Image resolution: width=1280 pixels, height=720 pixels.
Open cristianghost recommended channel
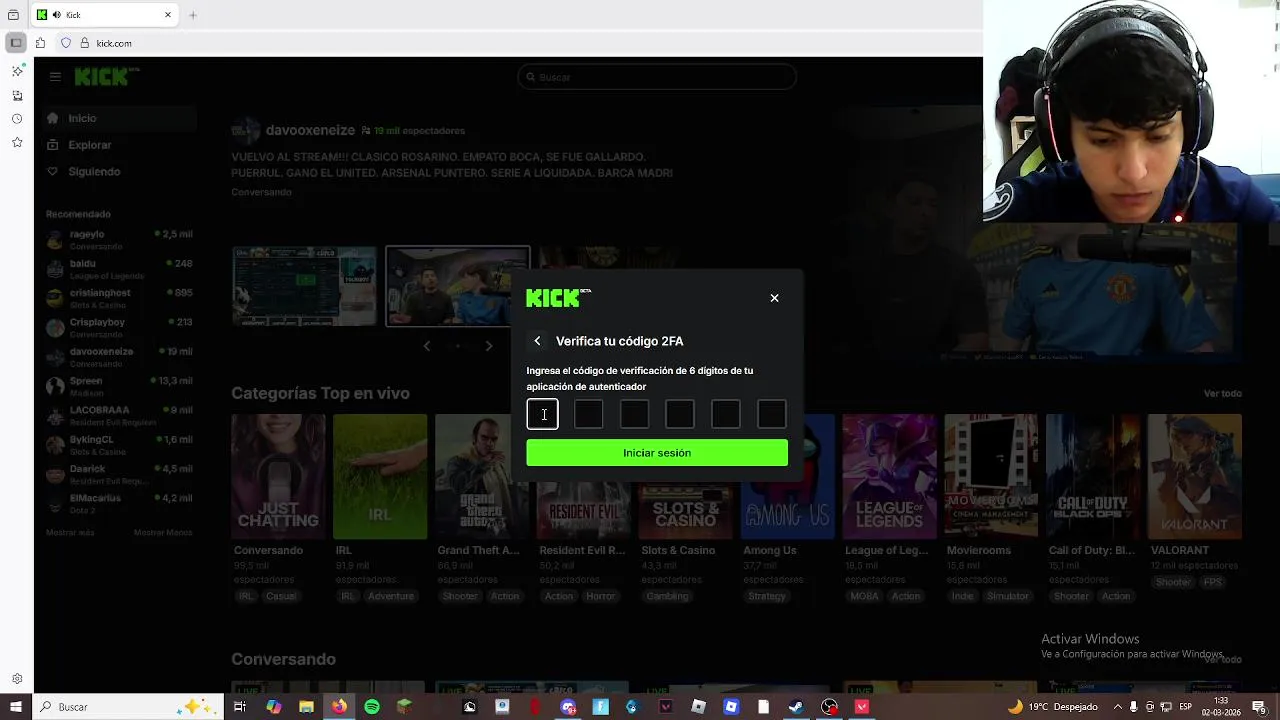120,298
